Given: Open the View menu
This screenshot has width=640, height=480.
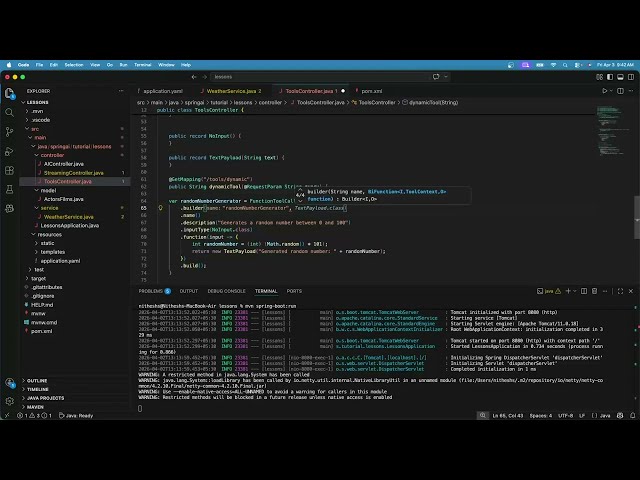Looking at the screenshot, I should tap(95, 65).
